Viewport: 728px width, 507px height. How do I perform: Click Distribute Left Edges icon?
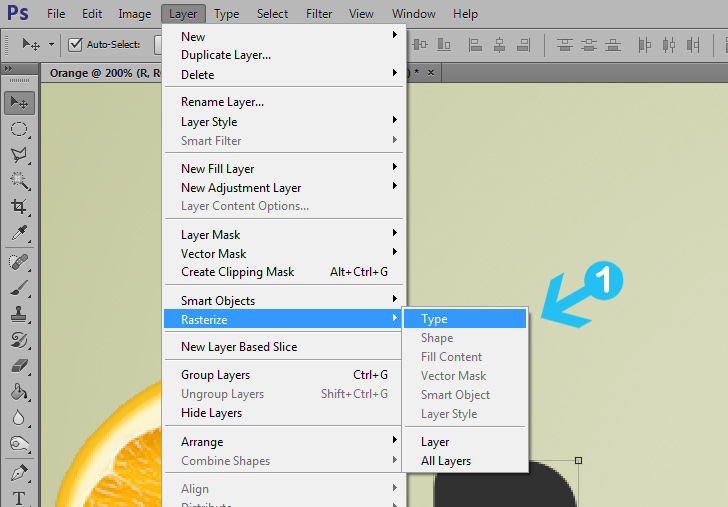(644, 45)
